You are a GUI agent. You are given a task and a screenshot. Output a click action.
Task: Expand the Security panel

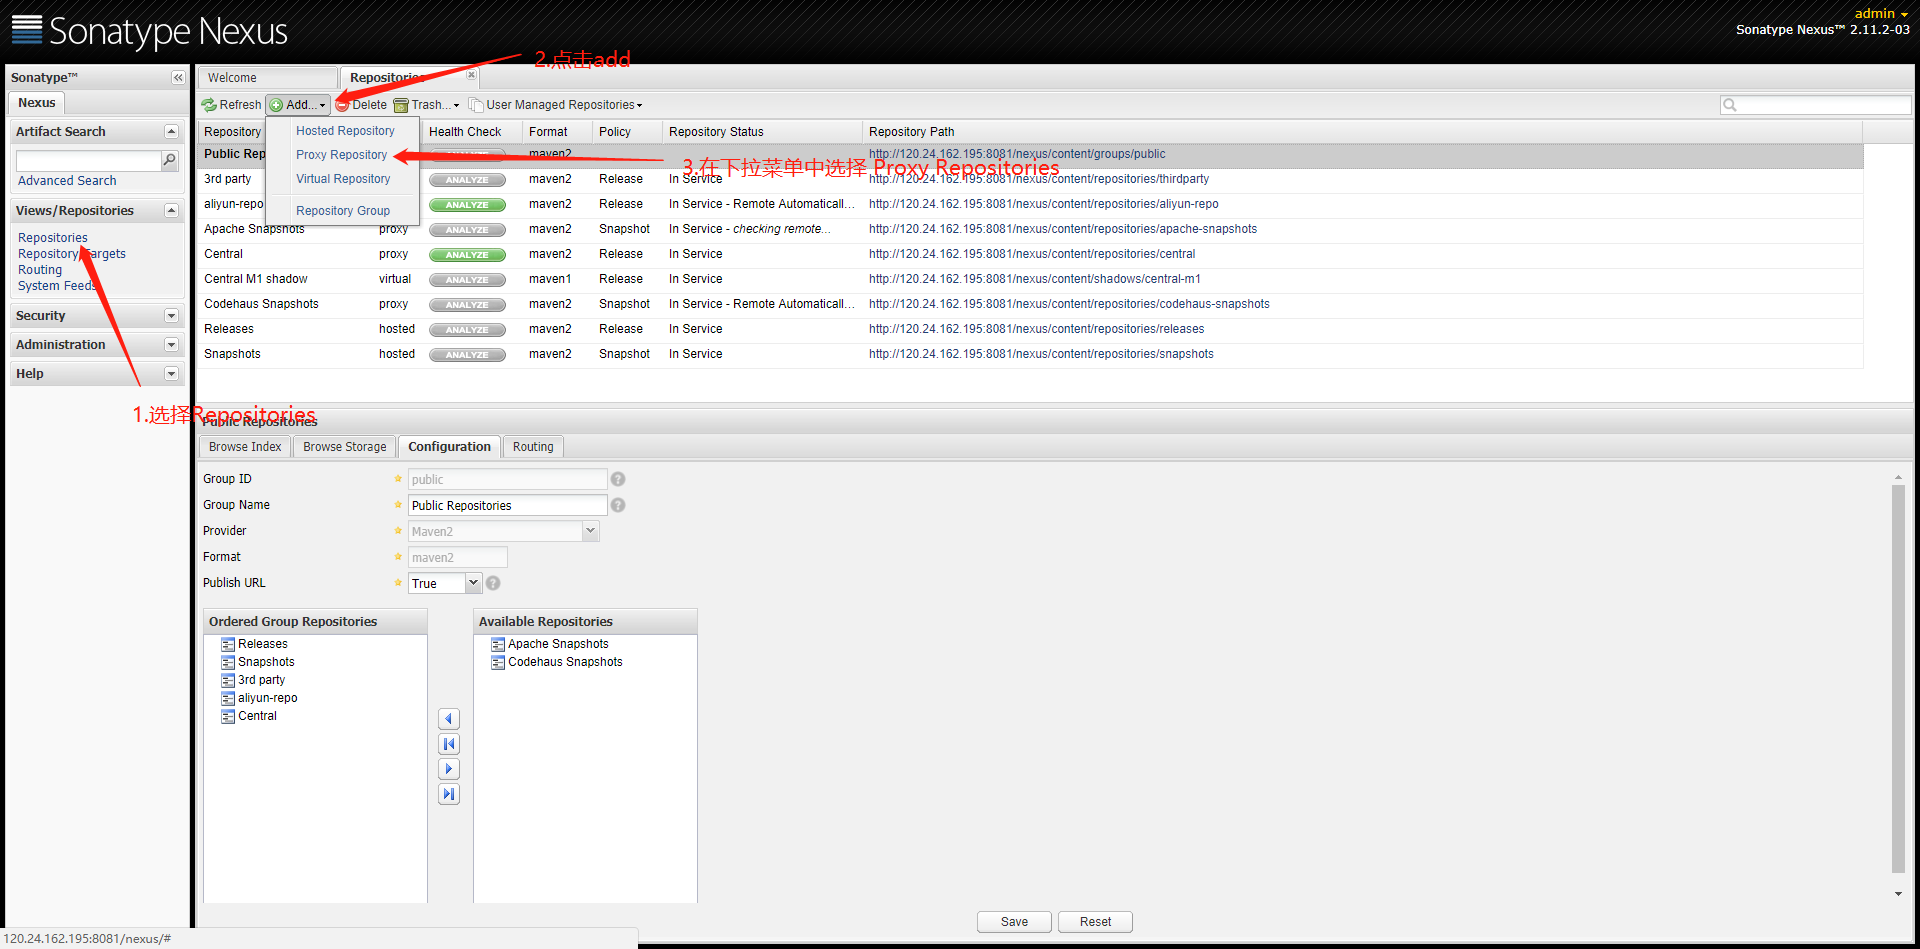tap(171, 316)
